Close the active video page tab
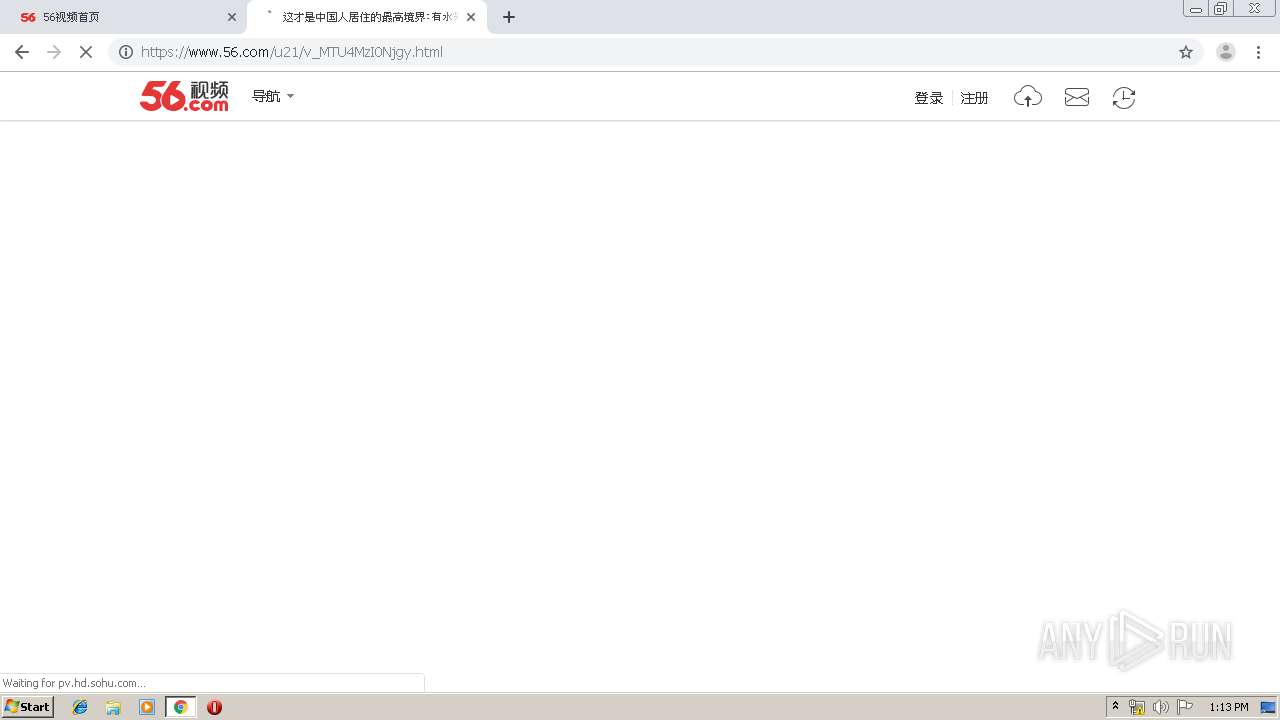Image resolution: width=1280 pixels, height=720 pixels. click(471, 17)
